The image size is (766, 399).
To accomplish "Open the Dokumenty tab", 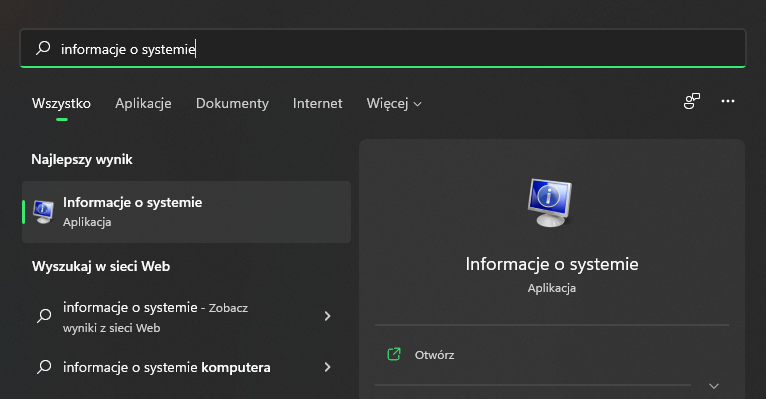I will click(x=232, y=104).
